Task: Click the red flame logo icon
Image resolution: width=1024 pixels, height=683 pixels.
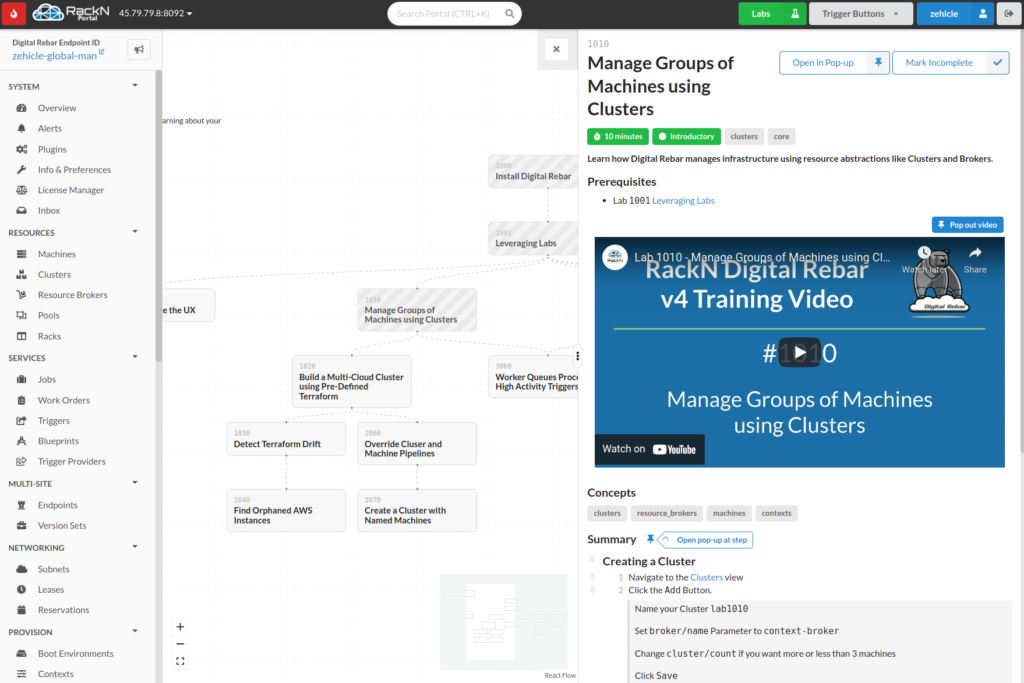Action: click(13, 13)
